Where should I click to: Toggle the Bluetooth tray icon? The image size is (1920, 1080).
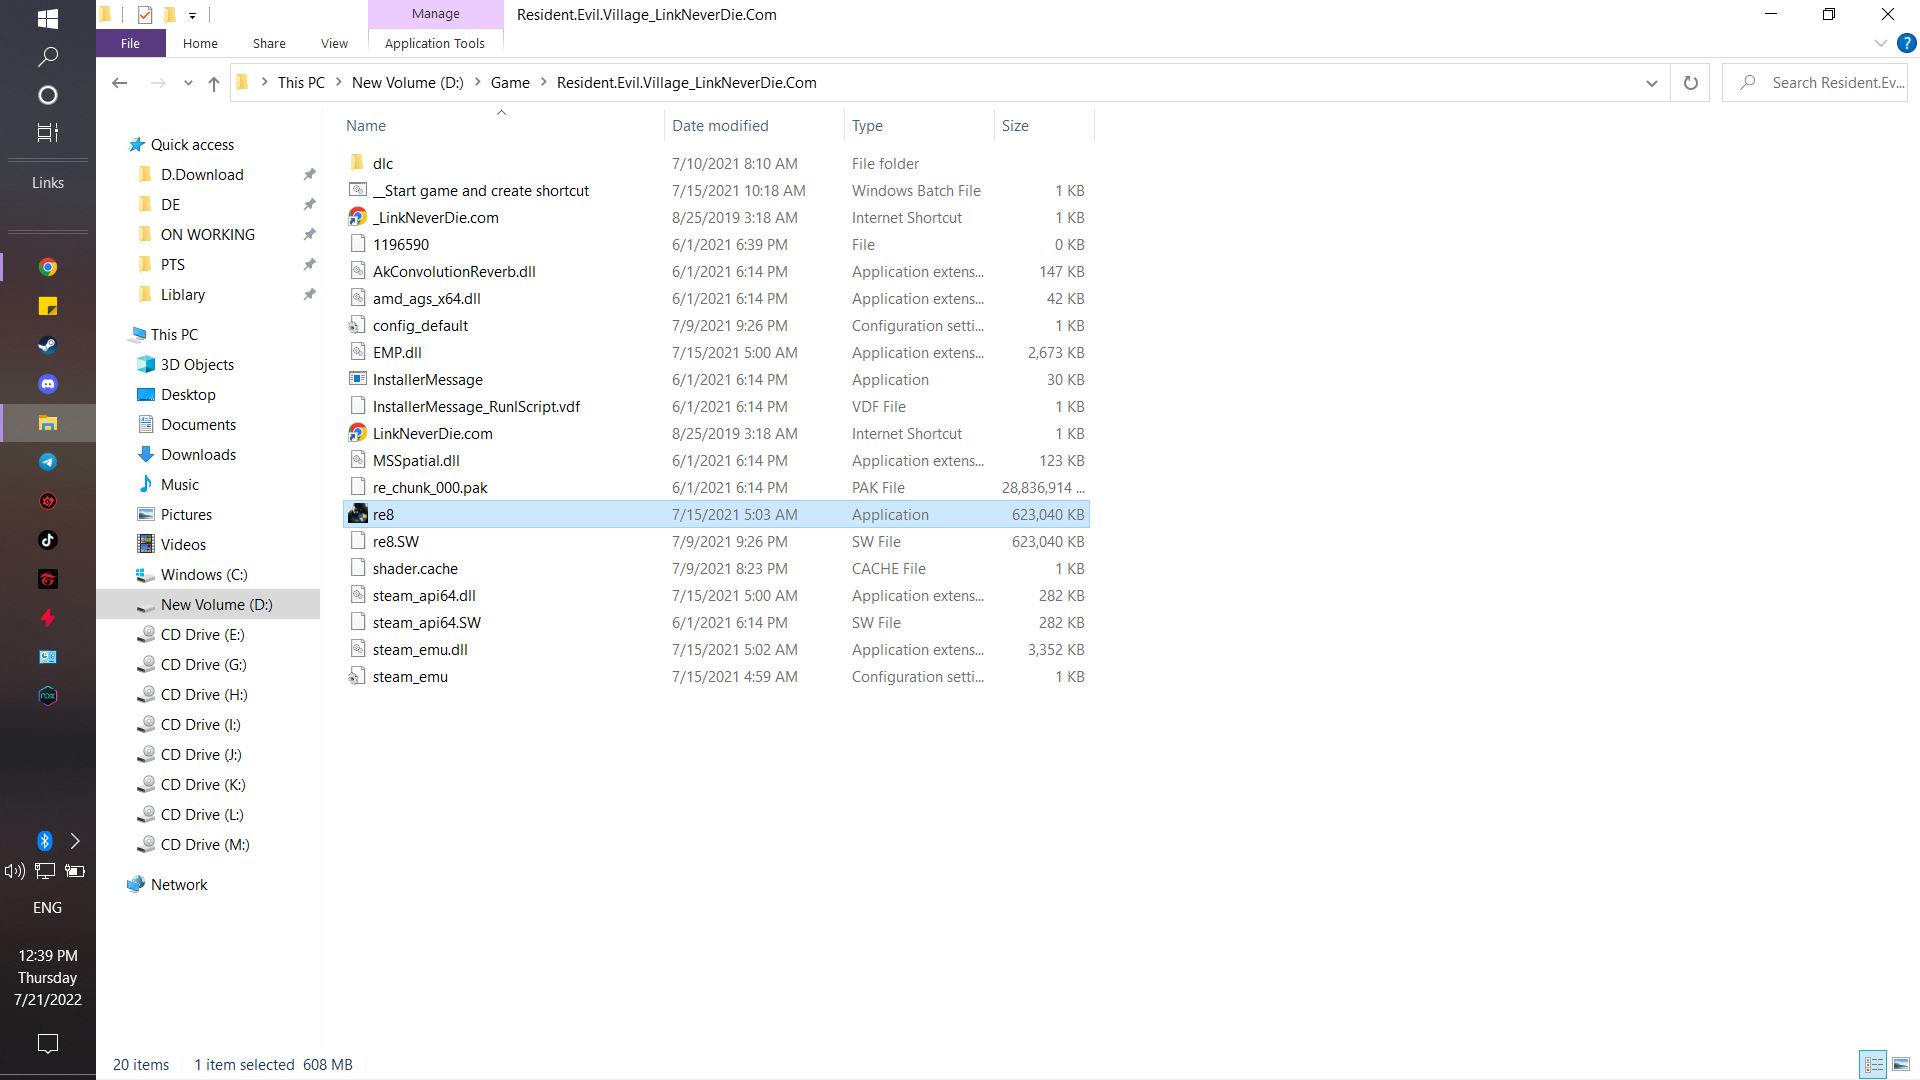[x=44, y=841]
